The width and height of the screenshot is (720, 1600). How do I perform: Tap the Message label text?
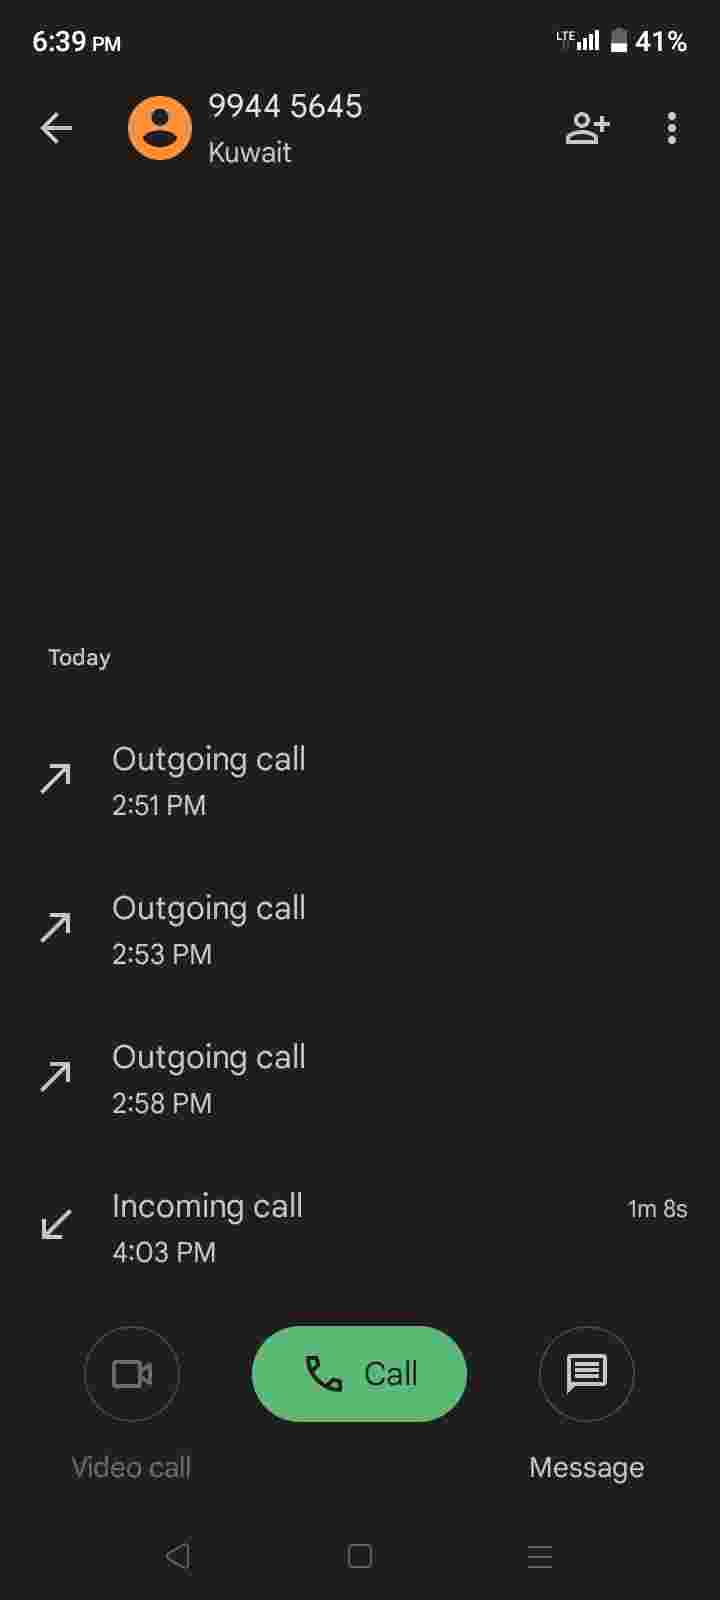[587, 1467]
